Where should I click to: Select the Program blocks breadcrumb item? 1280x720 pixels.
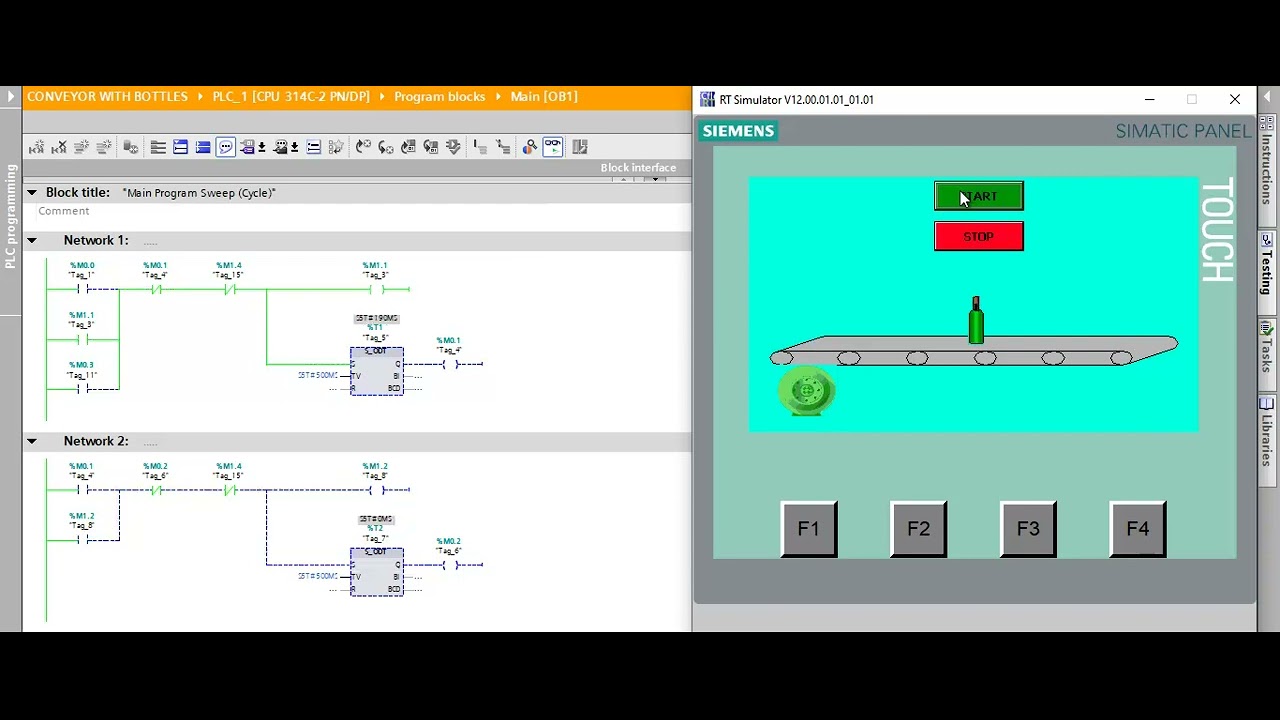click(x=439, y=97)
